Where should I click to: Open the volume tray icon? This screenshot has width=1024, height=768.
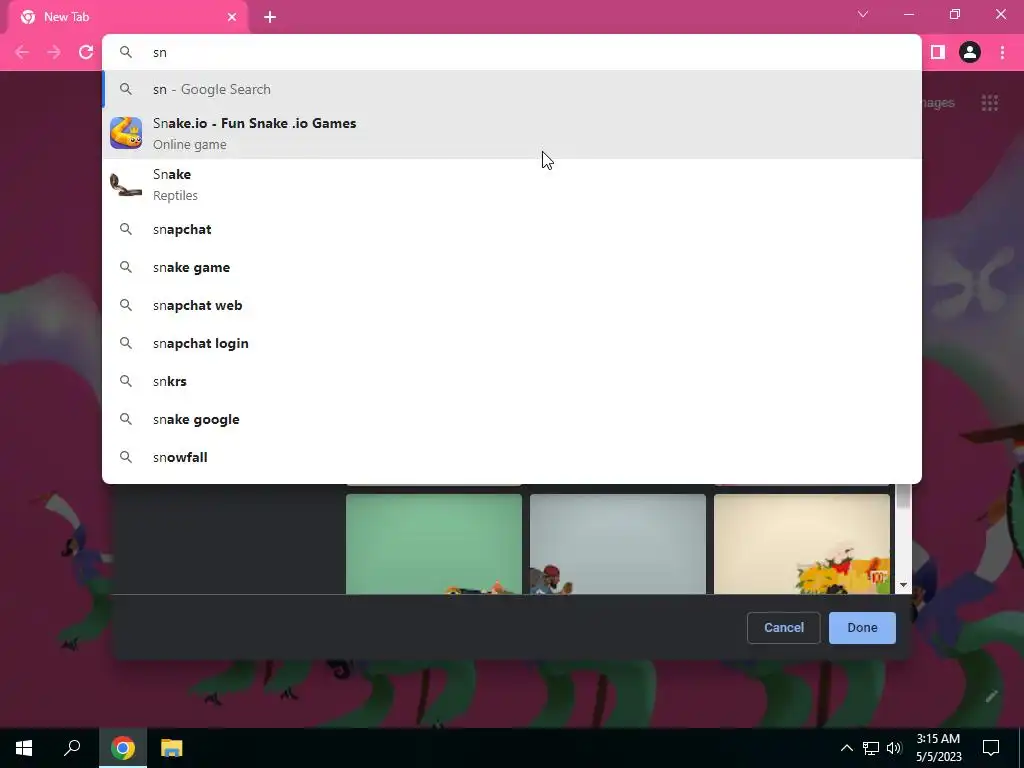click(x=894, y=748)
